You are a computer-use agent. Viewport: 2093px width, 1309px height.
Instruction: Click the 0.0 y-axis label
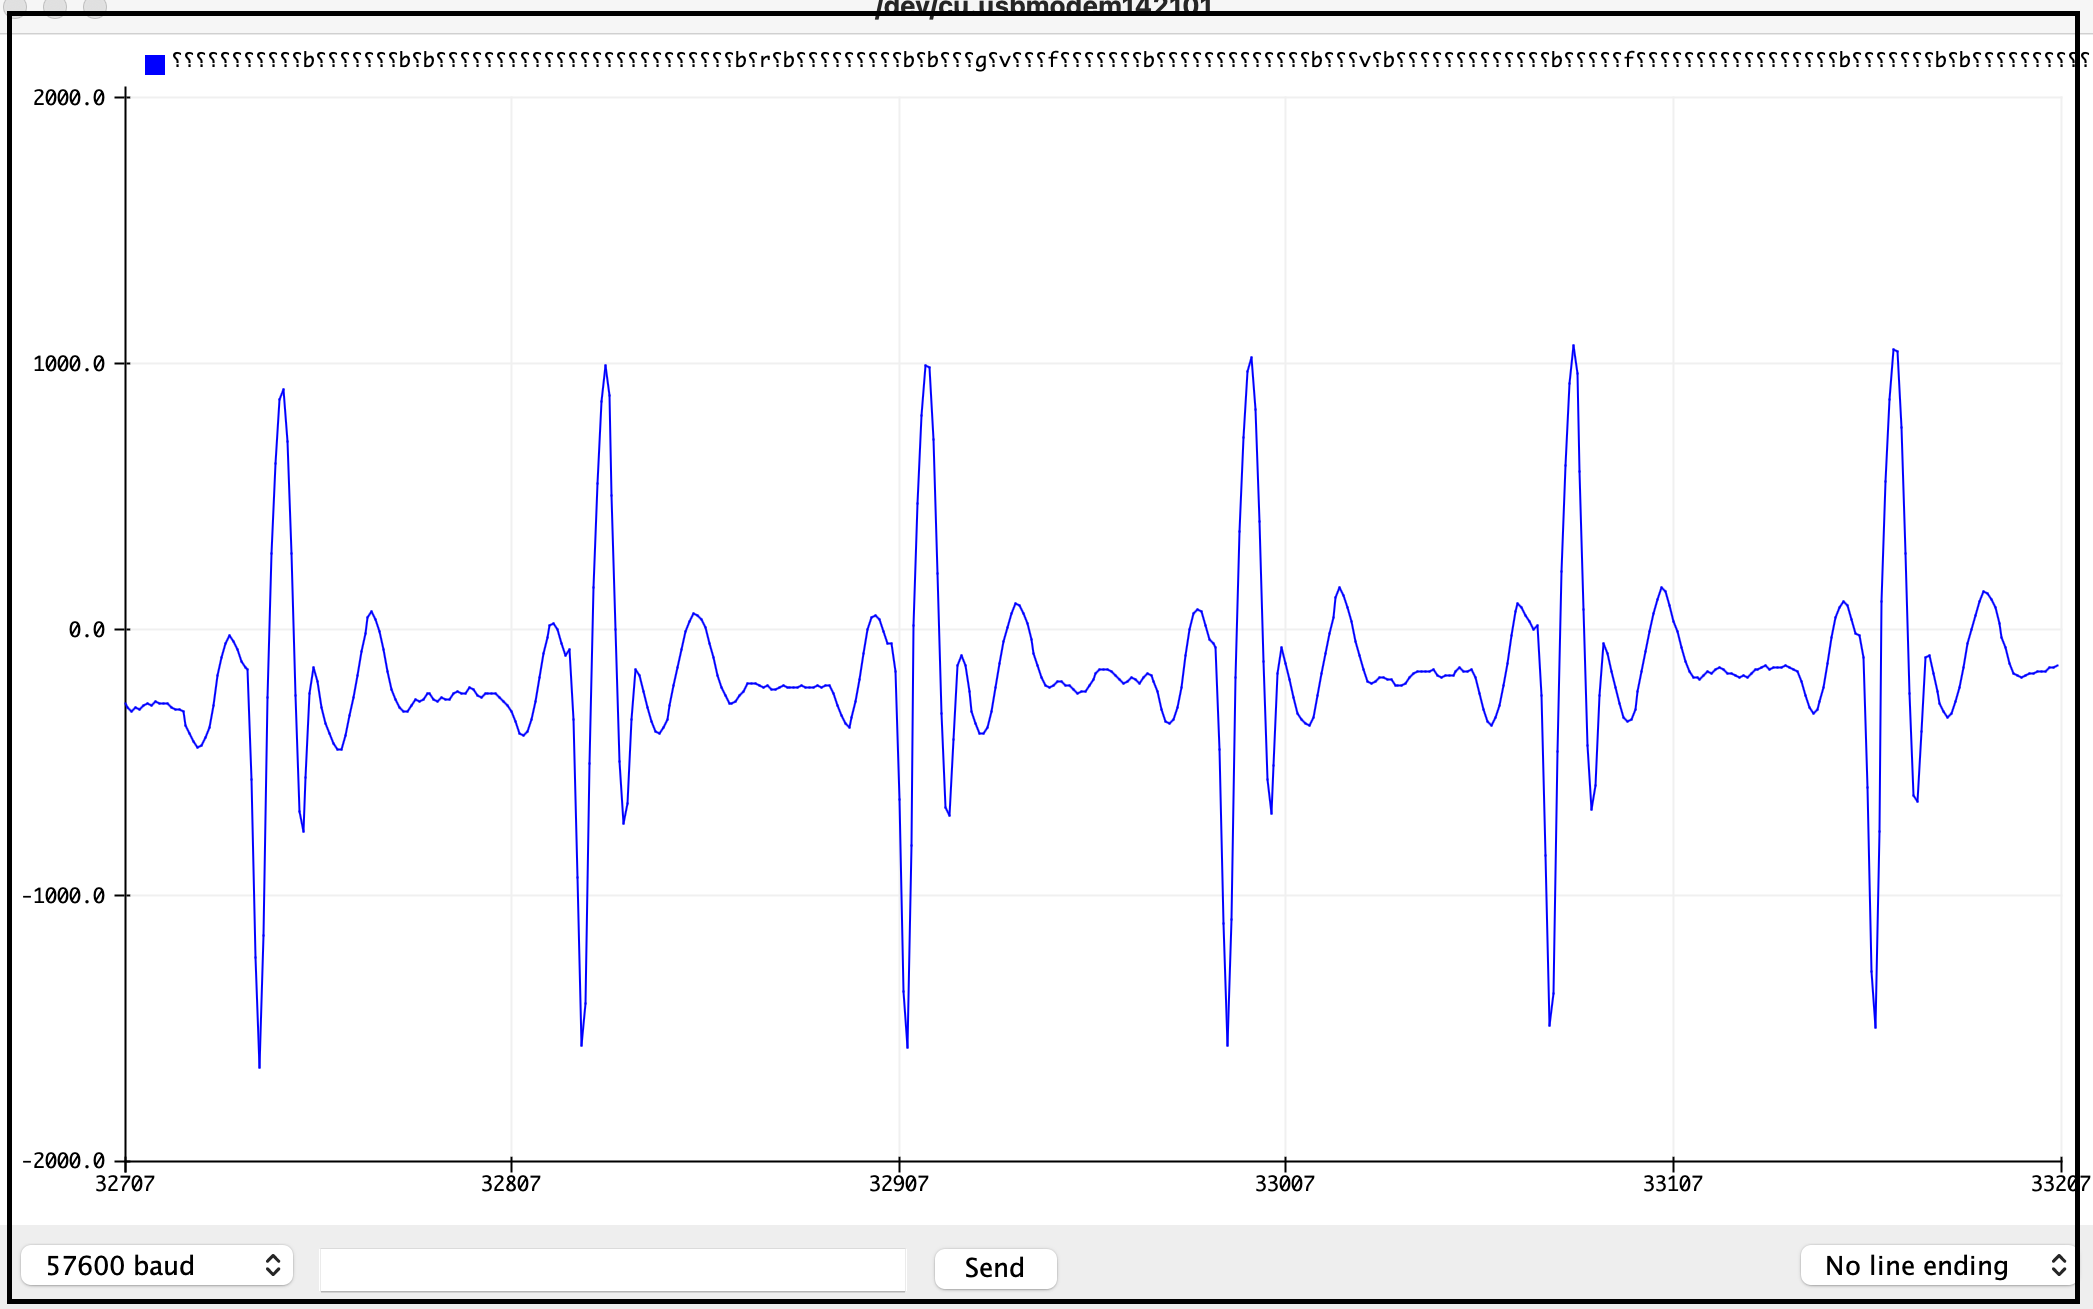coord(87,629)
